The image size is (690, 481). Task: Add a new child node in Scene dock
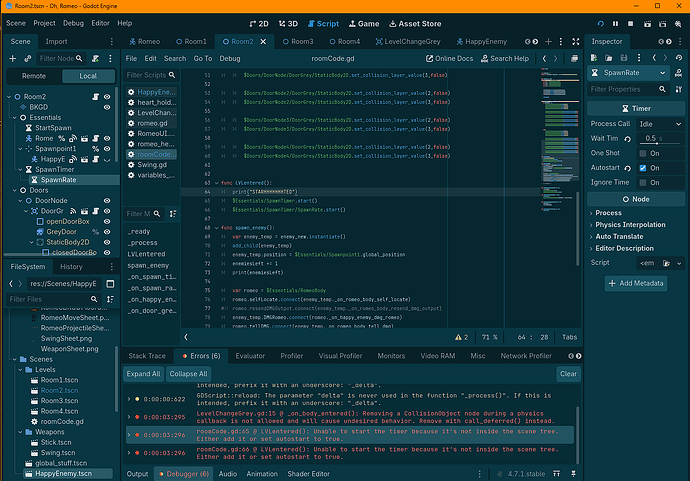[x=12, y=59]
